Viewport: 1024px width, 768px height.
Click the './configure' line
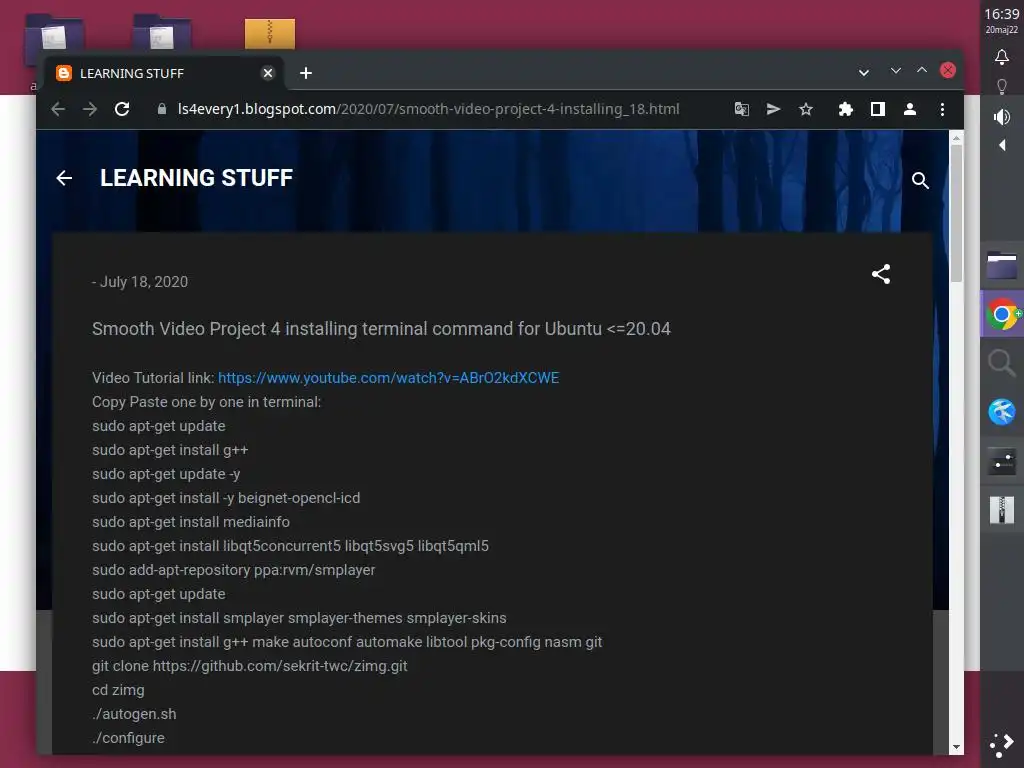(128, 738)
